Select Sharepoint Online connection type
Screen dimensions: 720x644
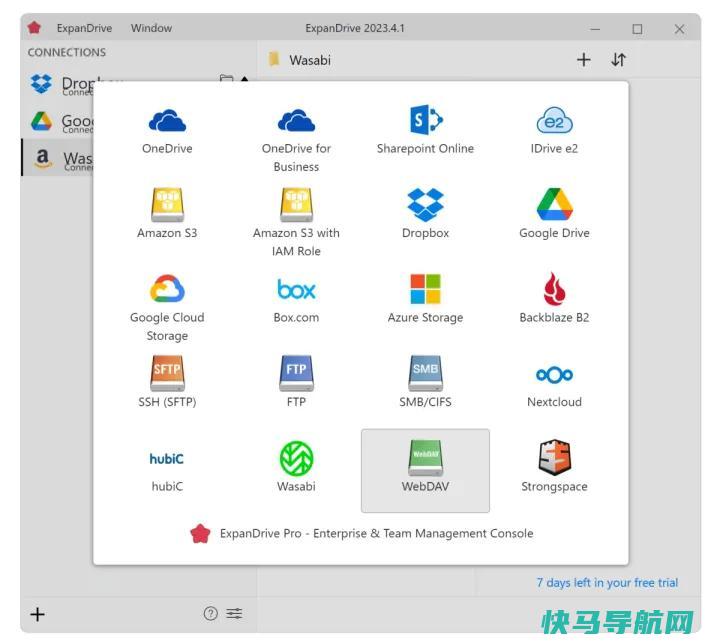point(425,132)
